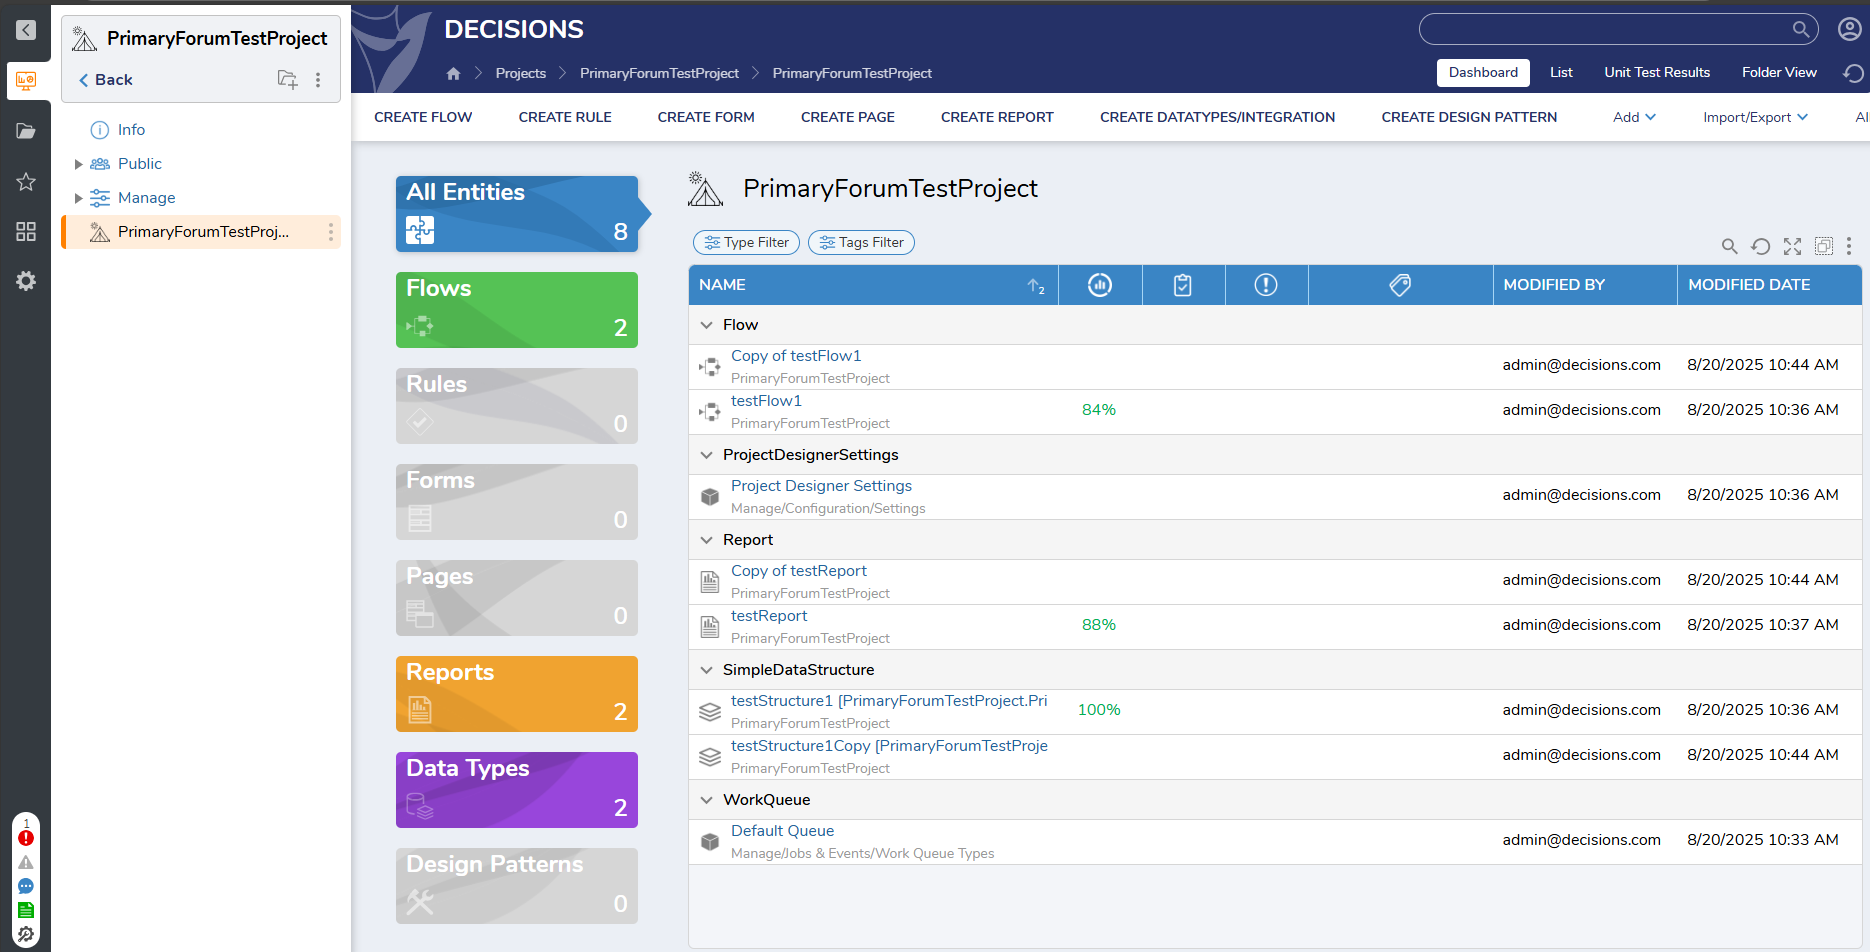This screenshot has height=952, width=1870.
Task: Open grid options vertical dots
Action: 1849,246
